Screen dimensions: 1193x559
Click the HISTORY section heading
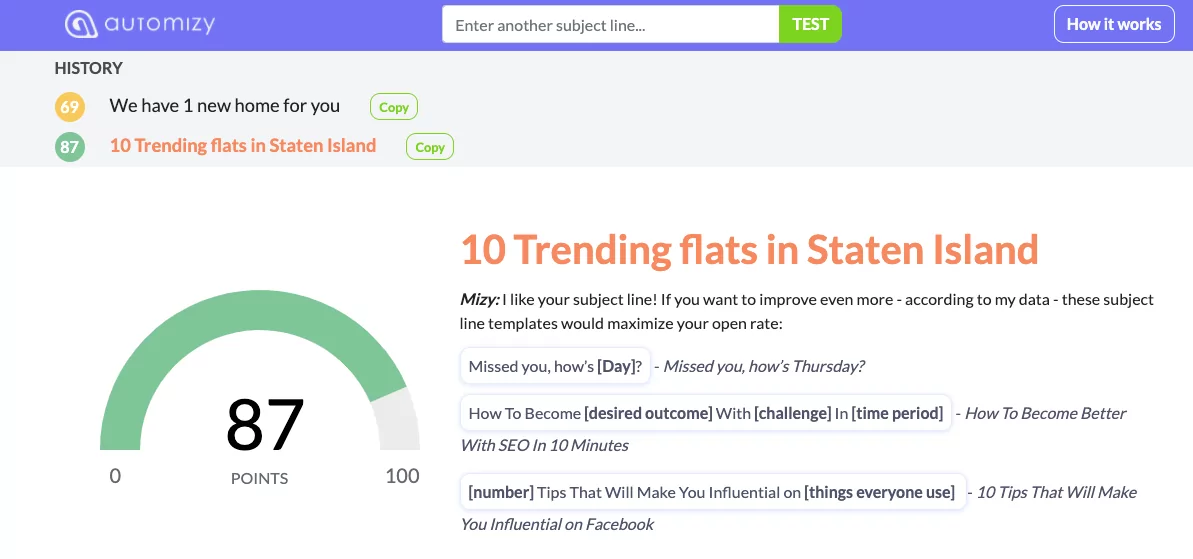tap(88, 68)
